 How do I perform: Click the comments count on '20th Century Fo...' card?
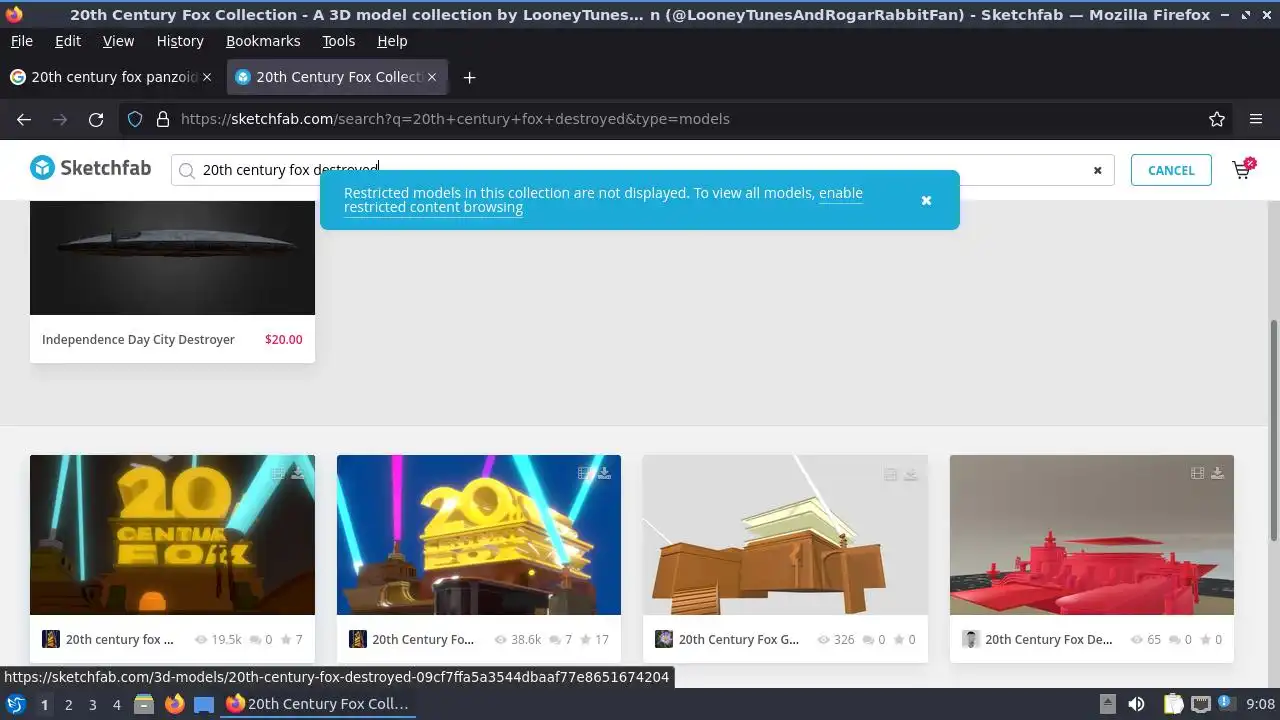(x=561, y=639)
